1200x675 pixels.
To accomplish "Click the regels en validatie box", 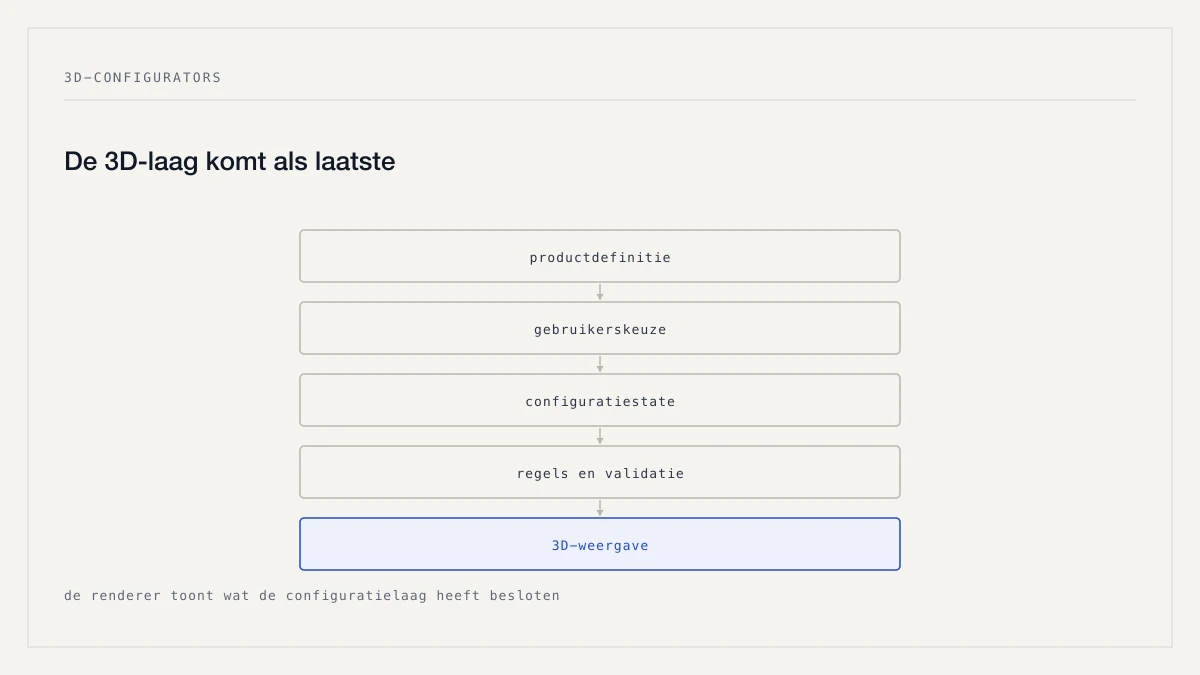I will (x=600, y=472).
